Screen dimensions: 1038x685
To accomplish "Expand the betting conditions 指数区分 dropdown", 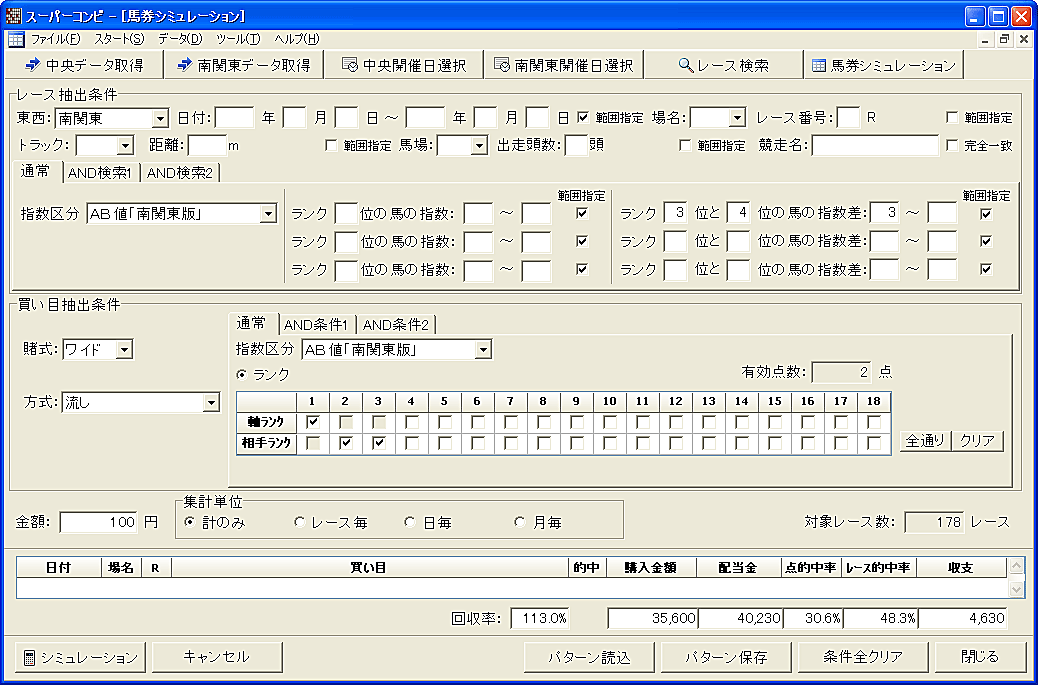I will point(484,350).
